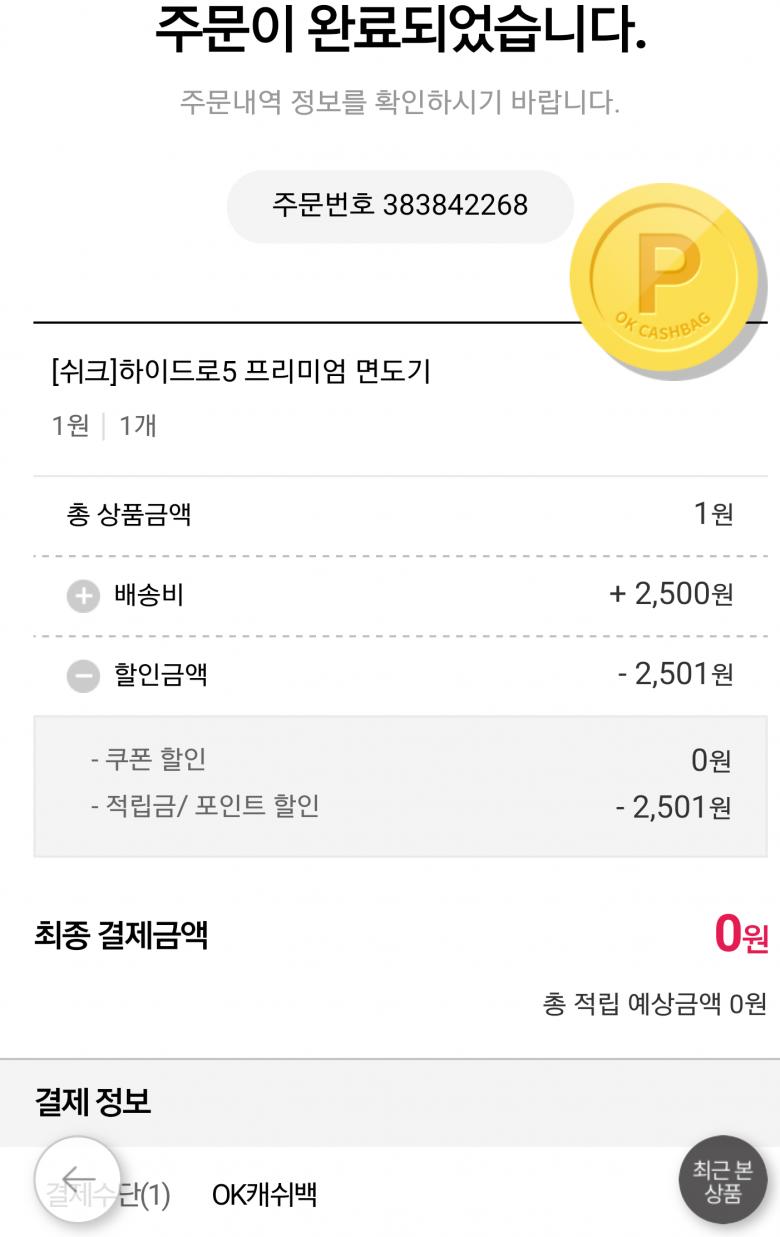
Task: Collapse the 할인금액 minus icon
Action: (x=83, y=677)
